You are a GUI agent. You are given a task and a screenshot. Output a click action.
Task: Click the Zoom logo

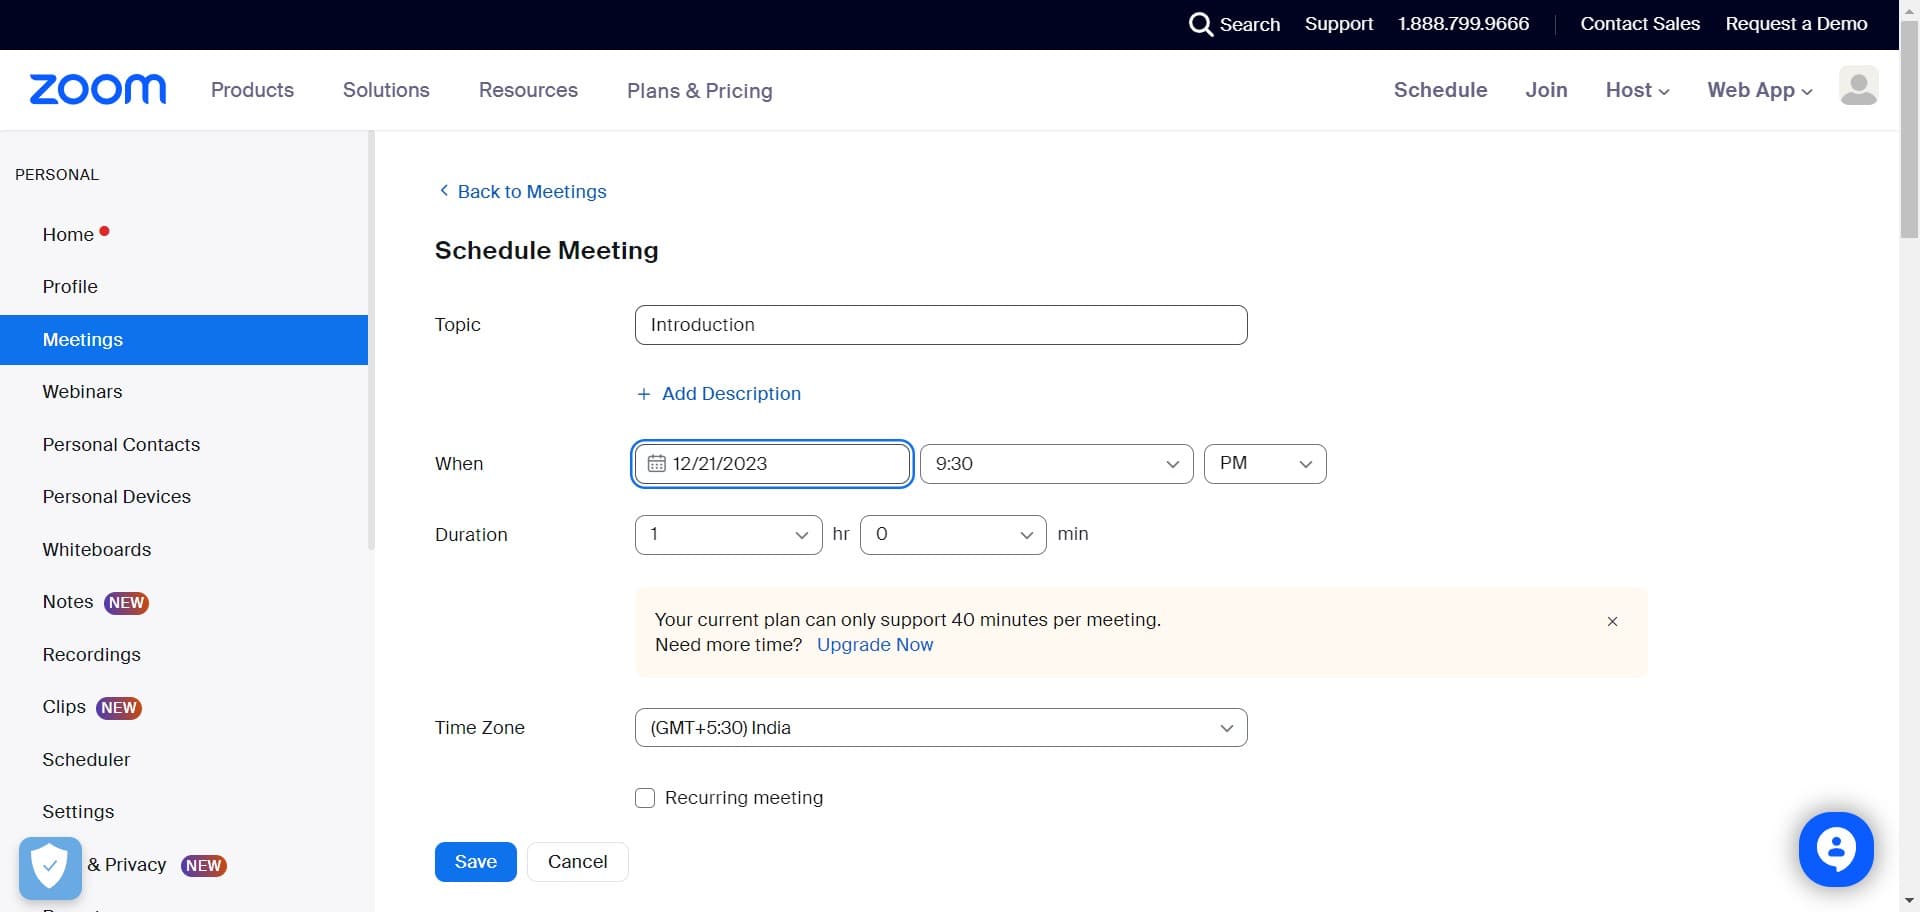click(x=97, y=89)
